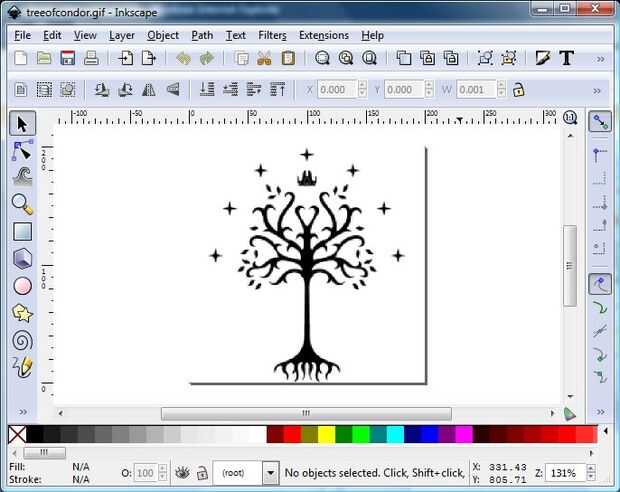The height and width of the screenshot is (492, 620).
Task: Duplicate selected objects icon
Action: (x=404, y=58)
